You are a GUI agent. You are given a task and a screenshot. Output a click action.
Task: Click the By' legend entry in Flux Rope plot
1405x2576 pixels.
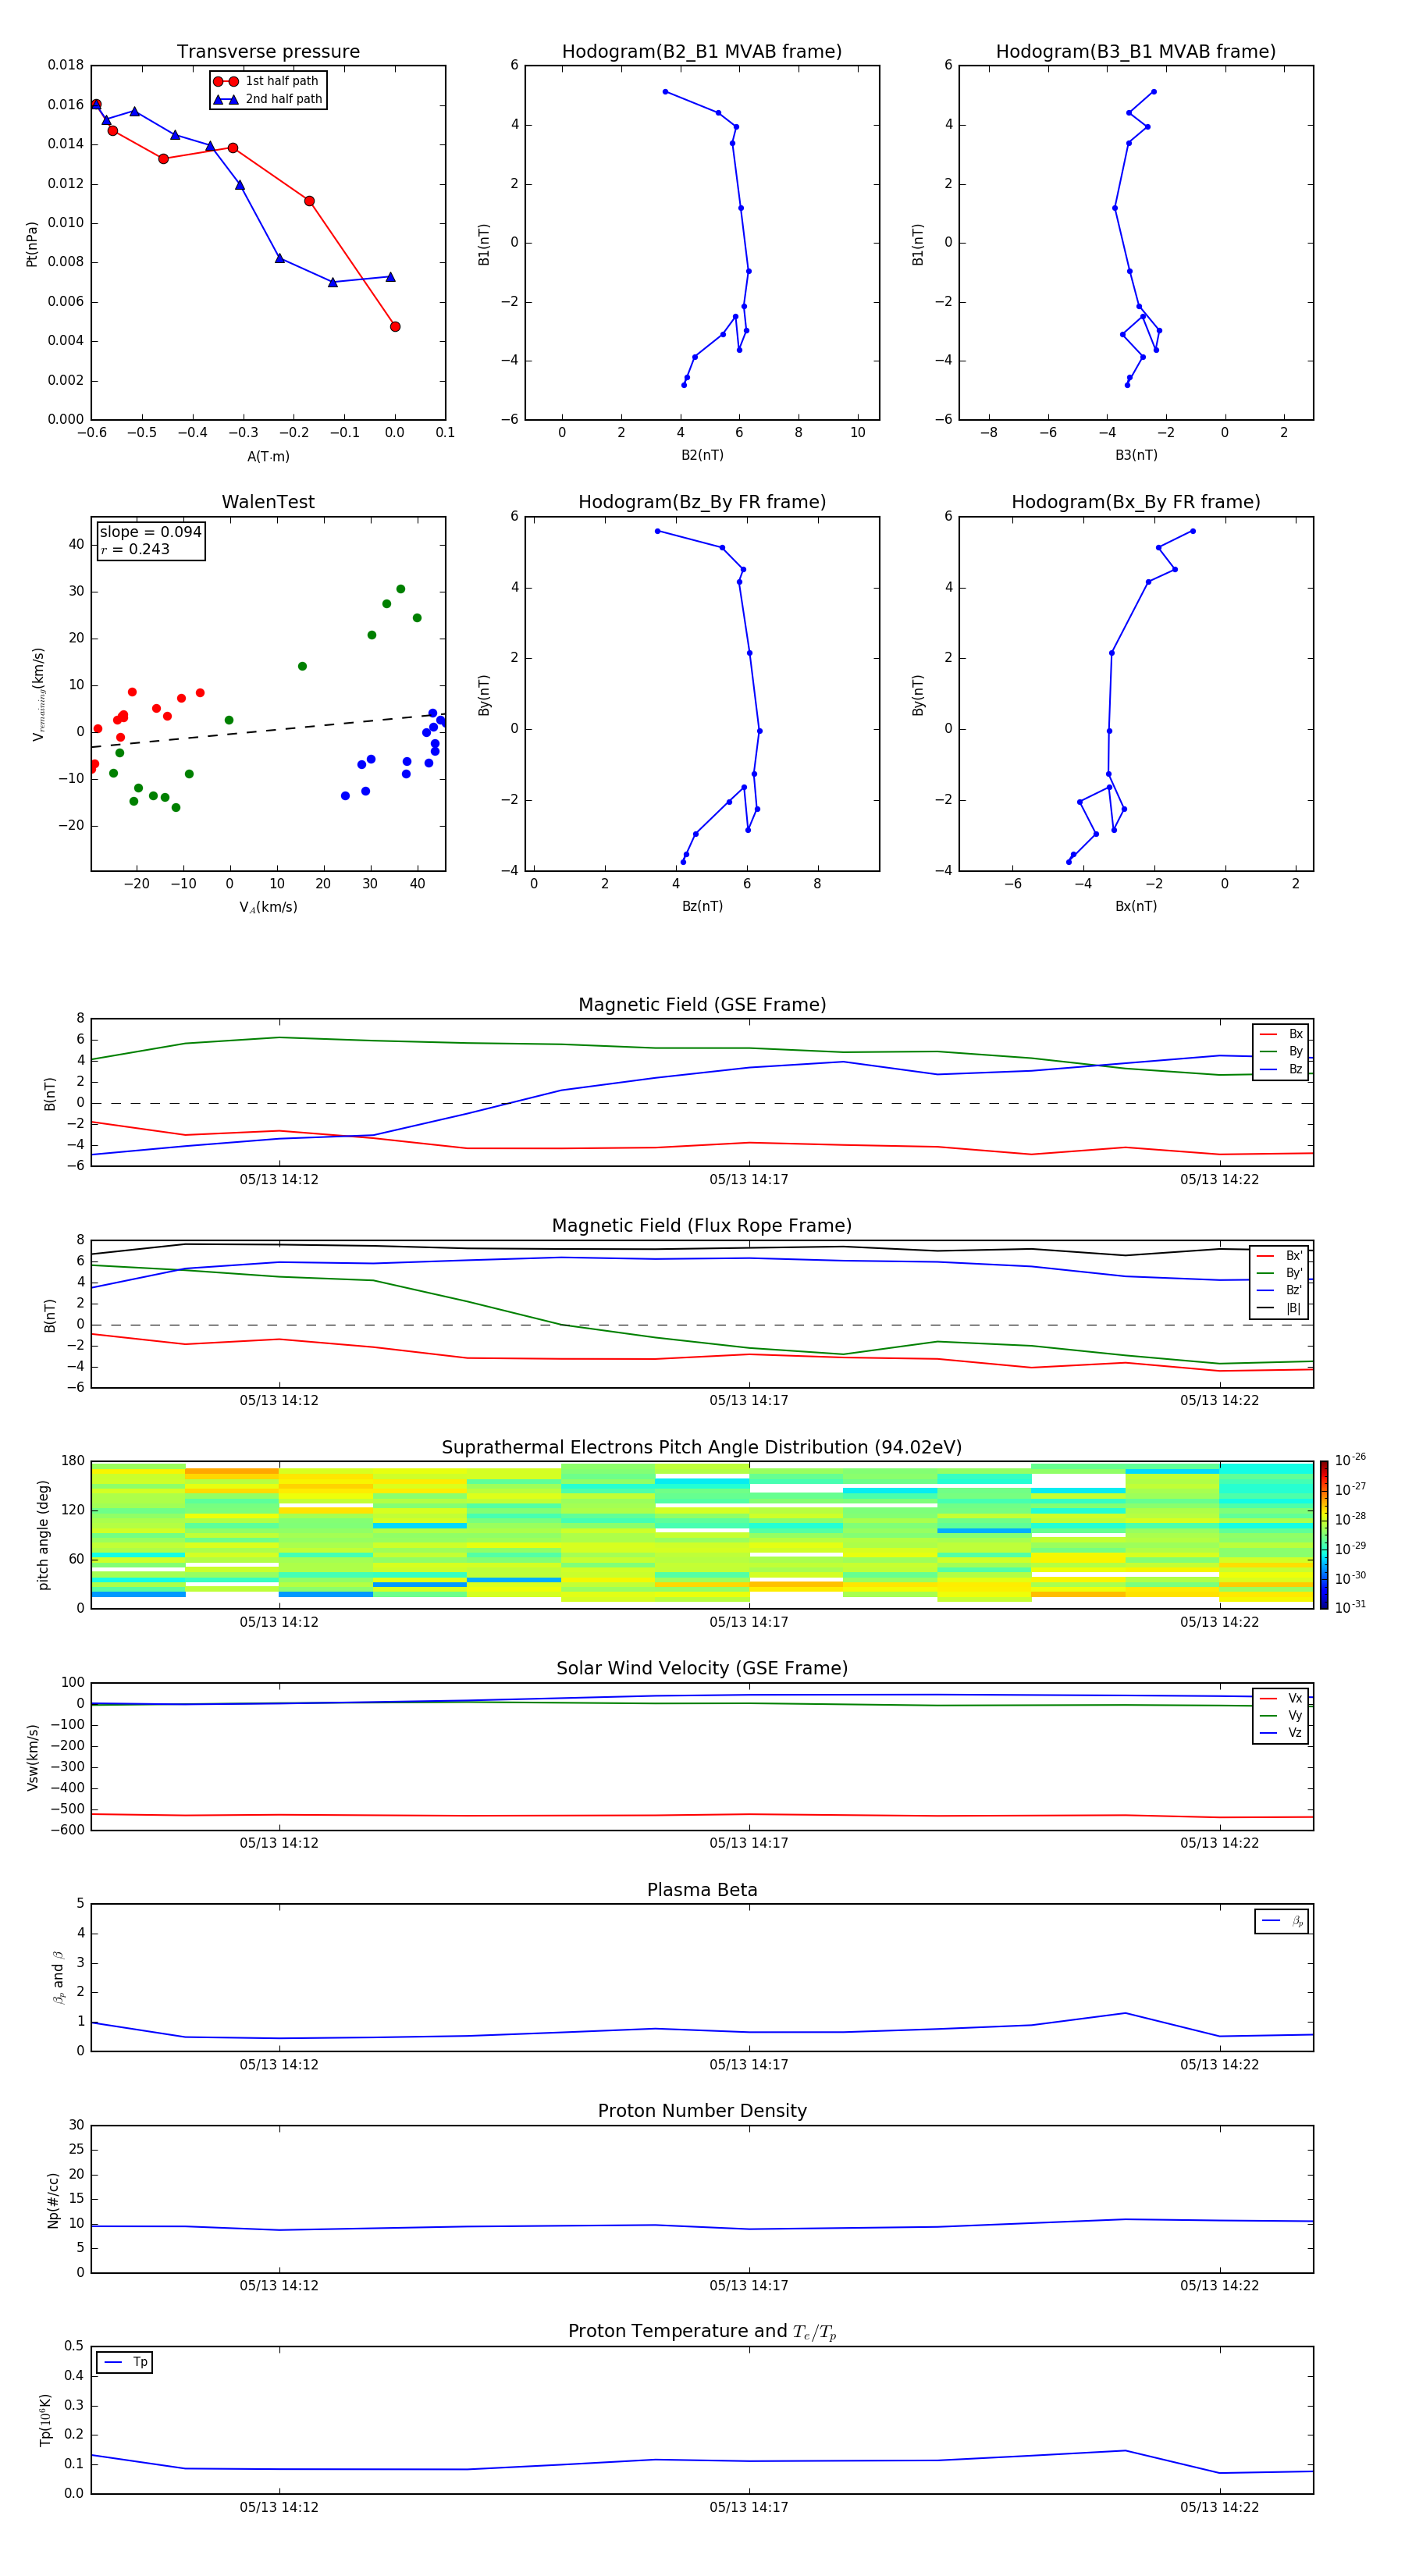pyautogui.click(x=1280, y=1273)
